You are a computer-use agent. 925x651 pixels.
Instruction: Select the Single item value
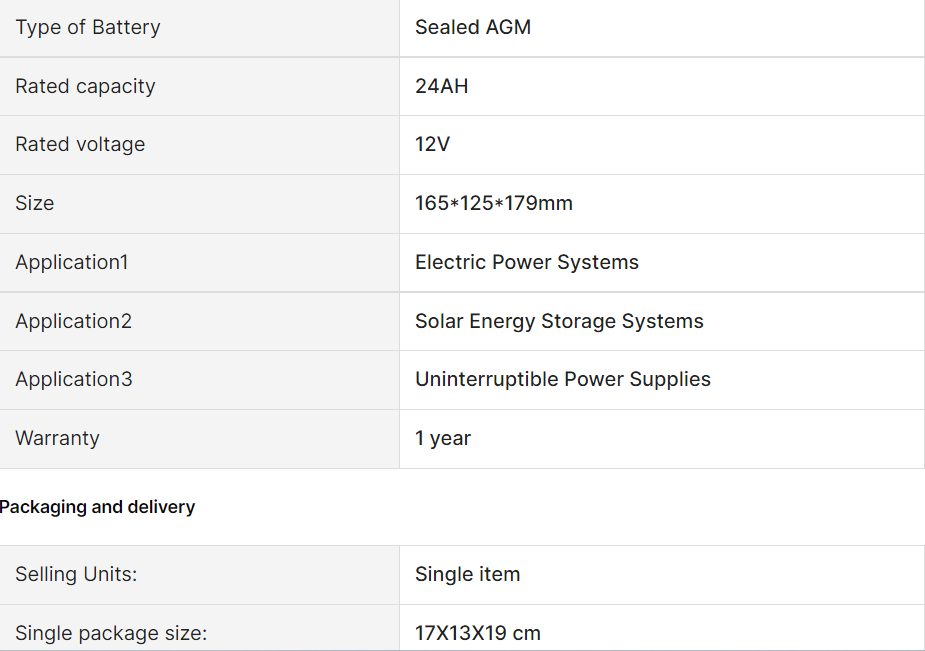point(467,574)
